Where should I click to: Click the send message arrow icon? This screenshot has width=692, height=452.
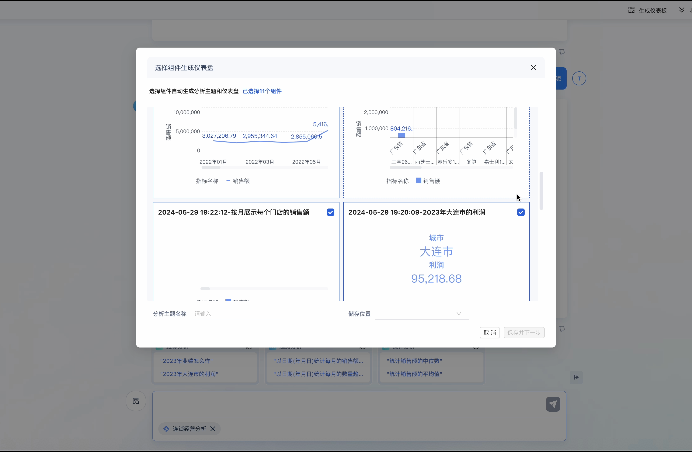(553, 404)
